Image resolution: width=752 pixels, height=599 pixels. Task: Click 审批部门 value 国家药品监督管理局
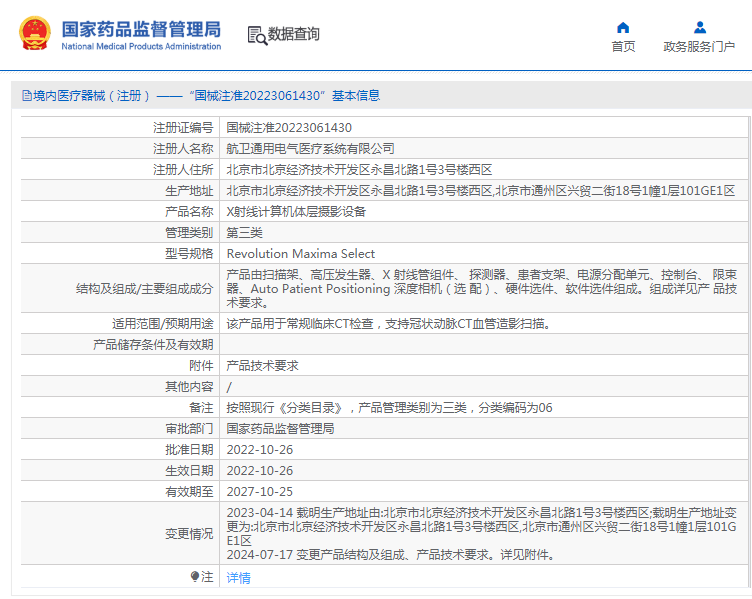click(281, 429)
